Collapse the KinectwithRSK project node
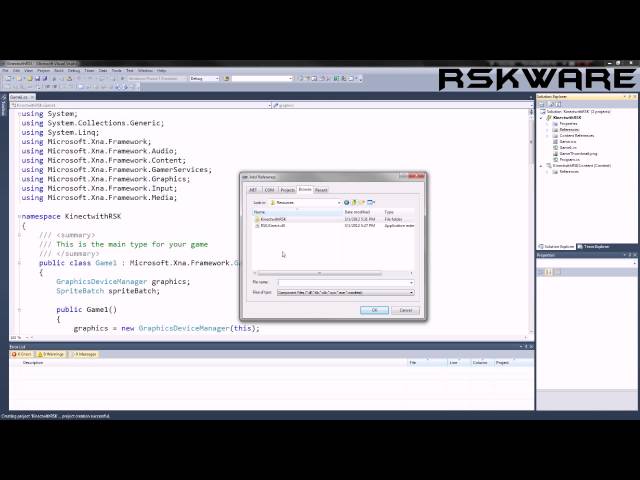The width and height of the screenshot is (640, 480). 541,118
